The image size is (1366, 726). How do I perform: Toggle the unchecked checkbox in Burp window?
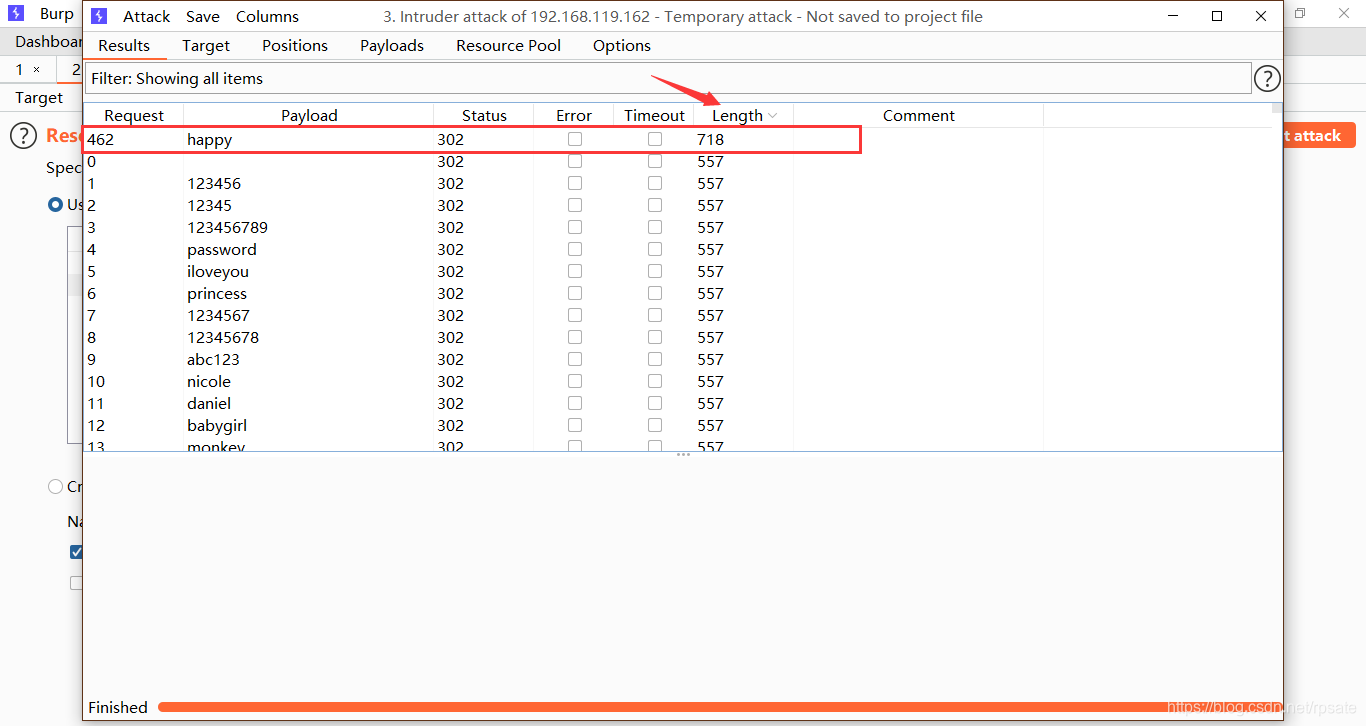tap(76, 583)
